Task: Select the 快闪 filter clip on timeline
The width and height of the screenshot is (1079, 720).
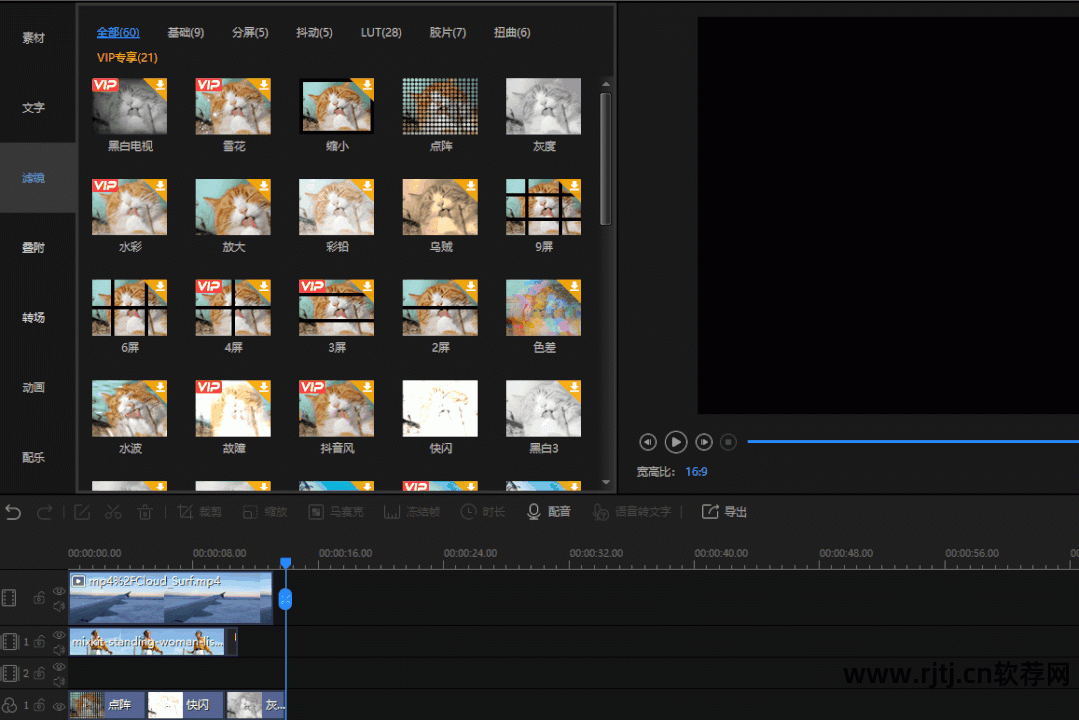Action: (185, 705)
